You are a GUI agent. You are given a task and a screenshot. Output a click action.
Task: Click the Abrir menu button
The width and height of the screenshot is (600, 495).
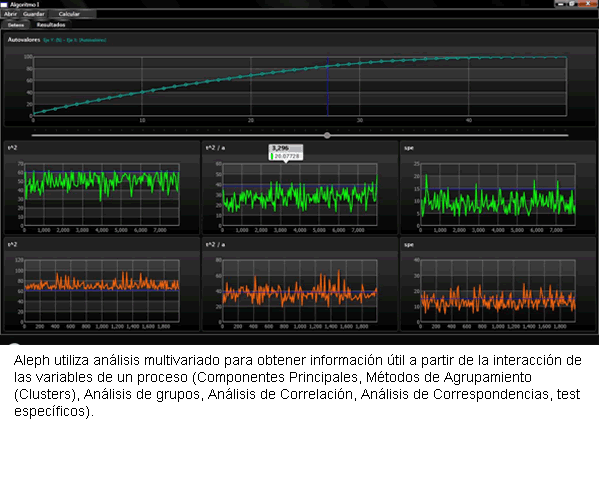pyautogui.click(x=11, y=14)
